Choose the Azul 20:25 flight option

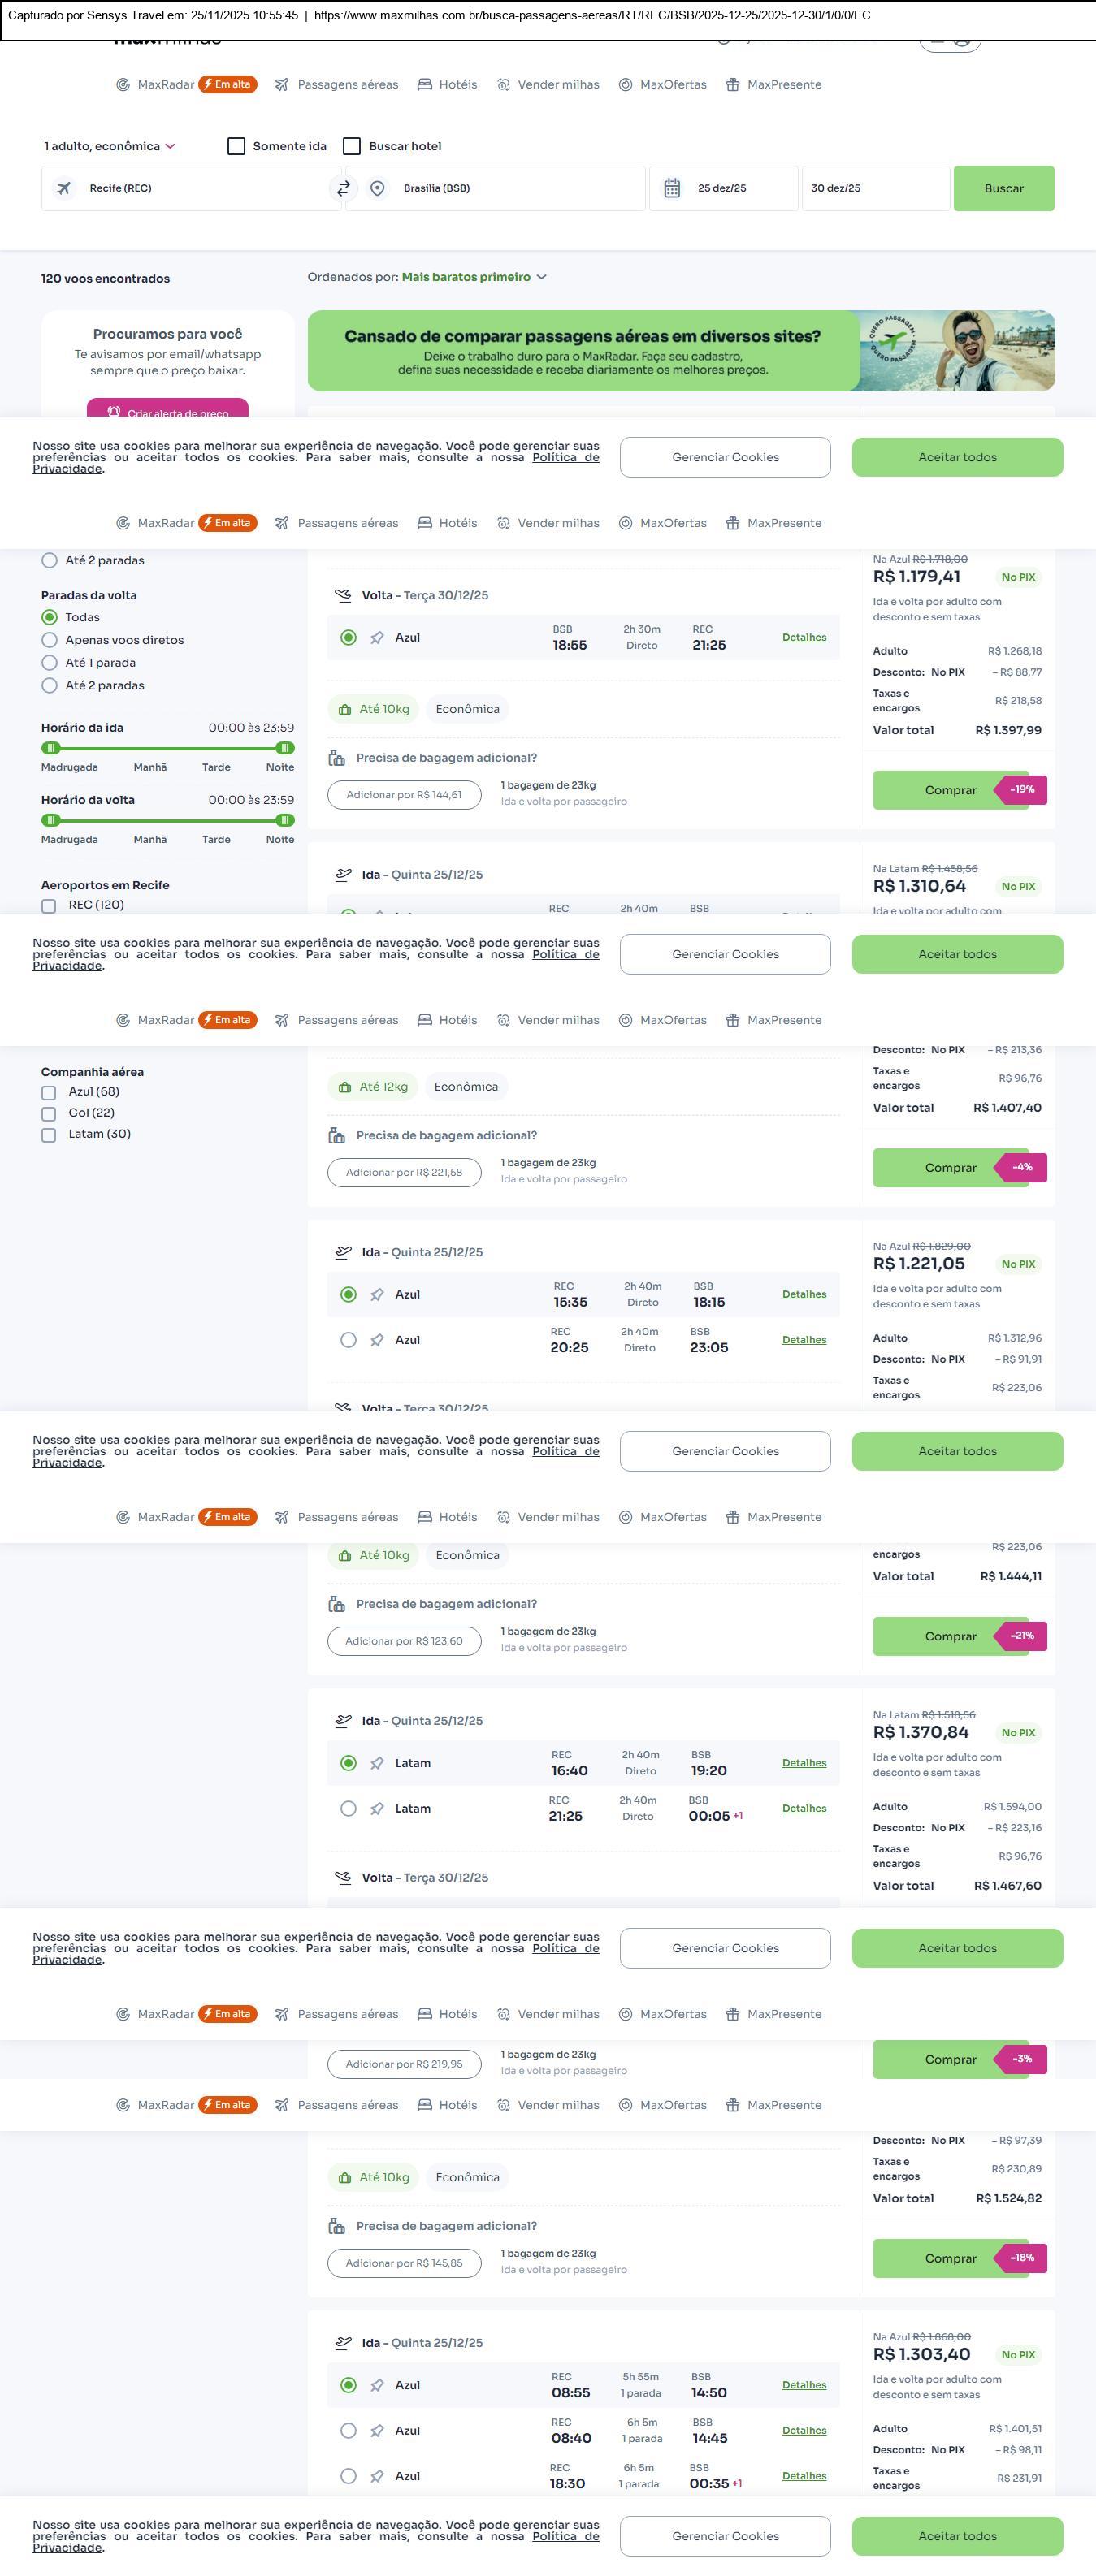[348, 1340]
